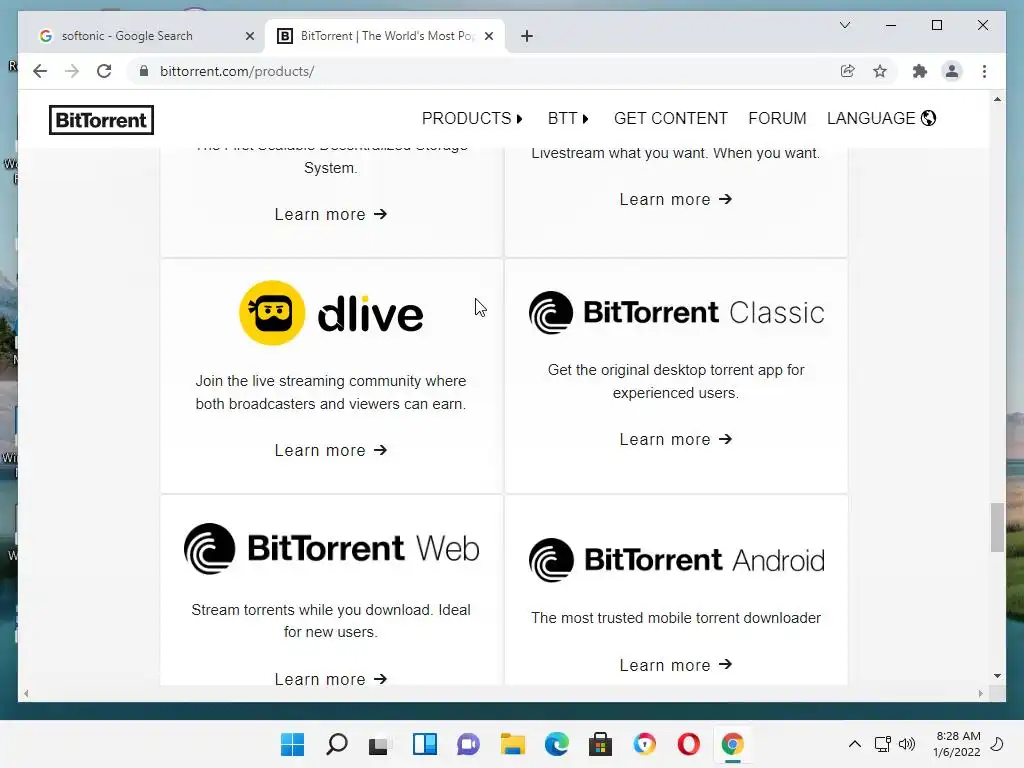
Task: Click 'The most trusted mobile torrent downloader'
Action: pyautogui.click(x=676, y=617)
